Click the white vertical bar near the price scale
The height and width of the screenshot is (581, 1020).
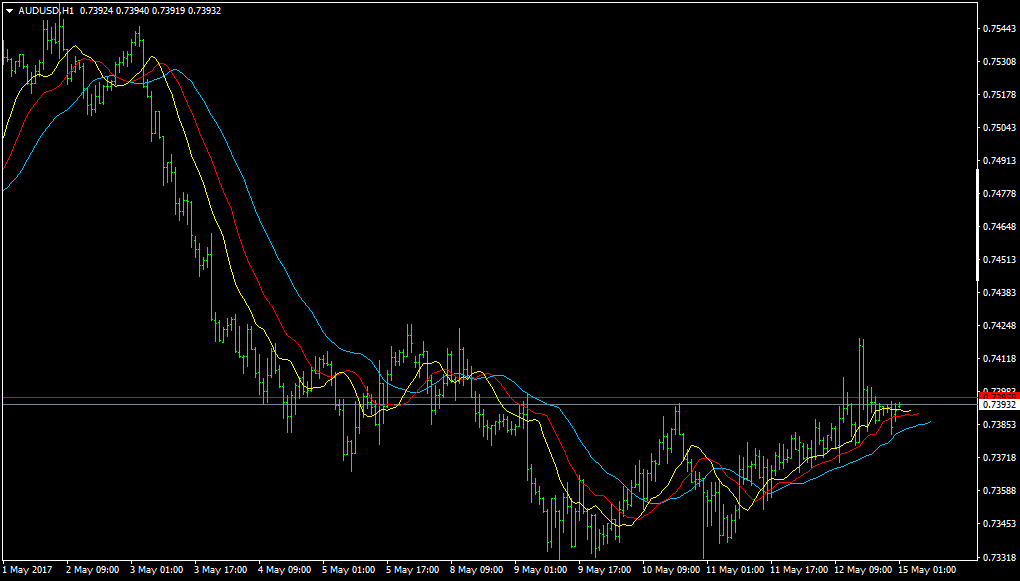(977, 224)
